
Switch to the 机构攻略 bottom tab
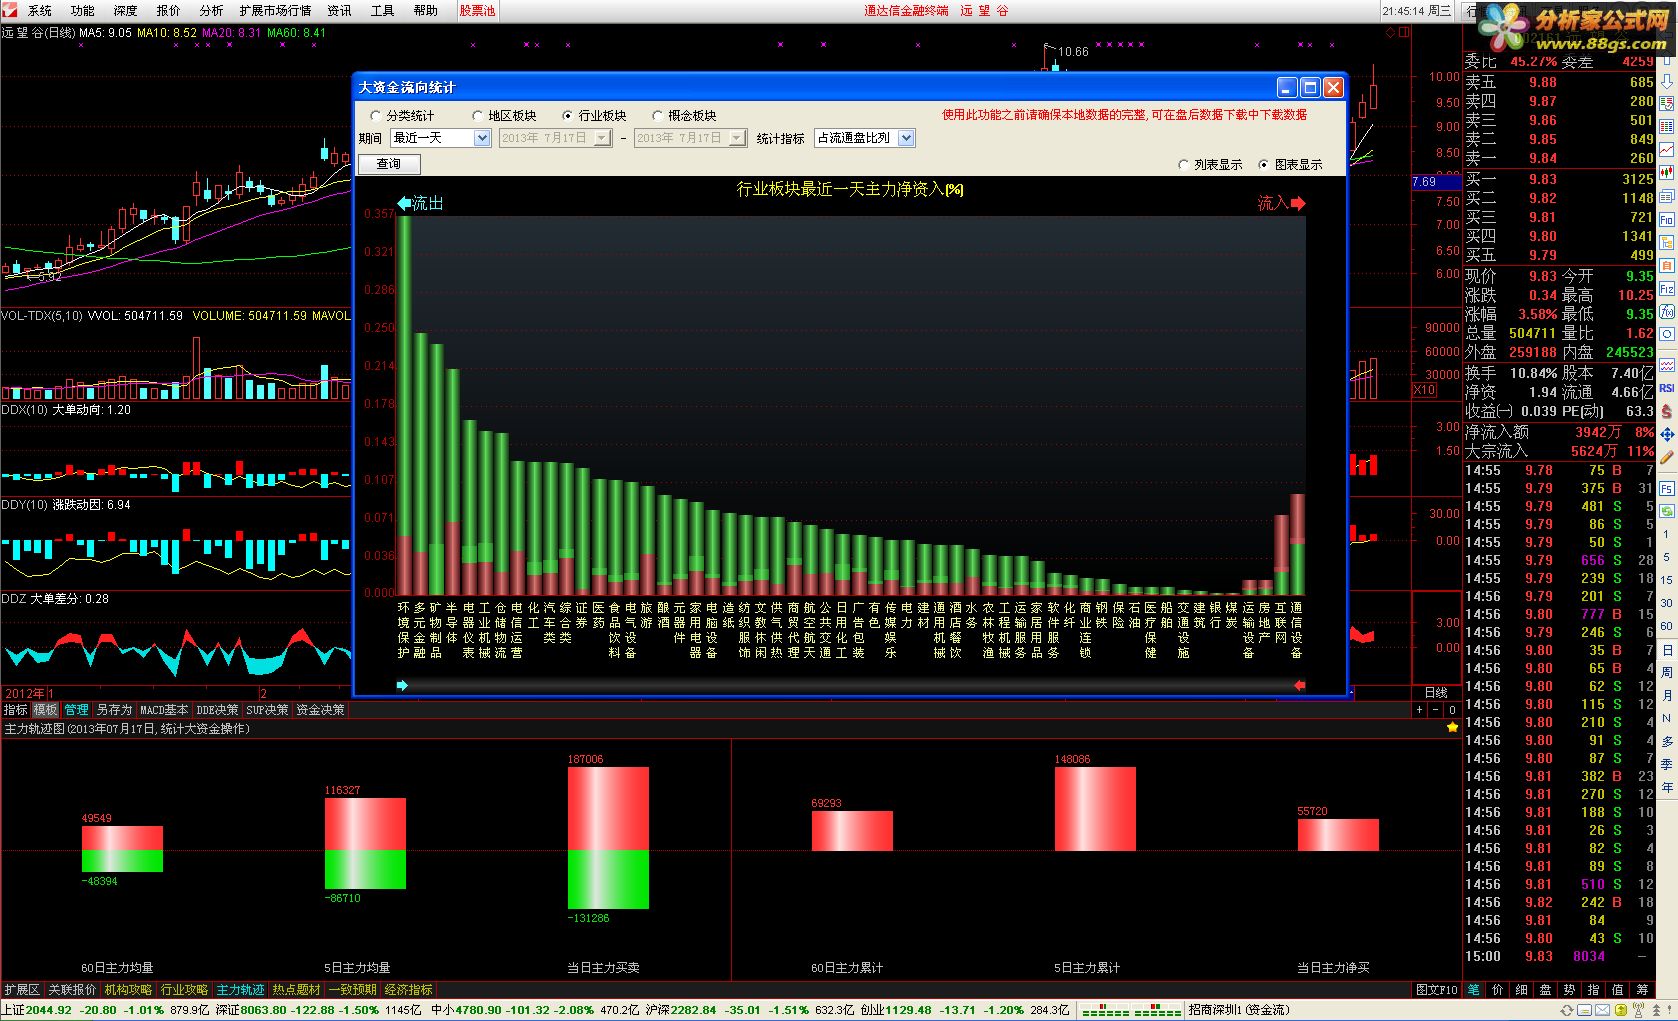point(128,990)
